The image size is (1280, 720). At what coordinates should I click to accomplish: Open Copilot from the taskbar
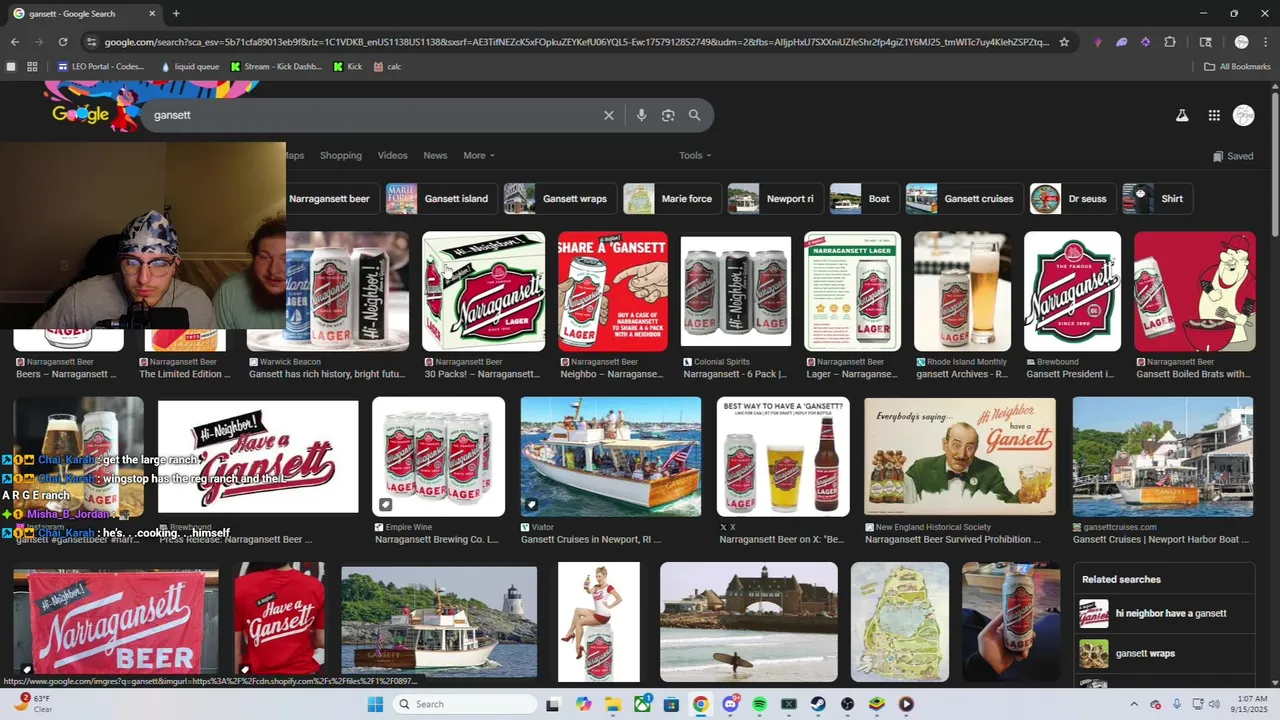pos(584,704)
